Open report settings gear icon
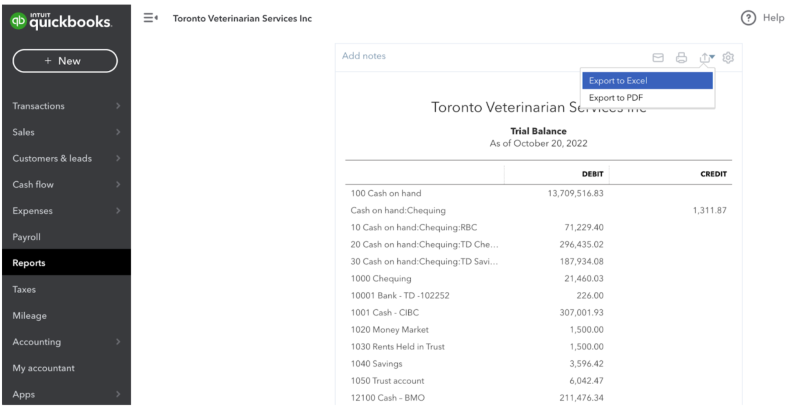 click(x=727, y=59)
